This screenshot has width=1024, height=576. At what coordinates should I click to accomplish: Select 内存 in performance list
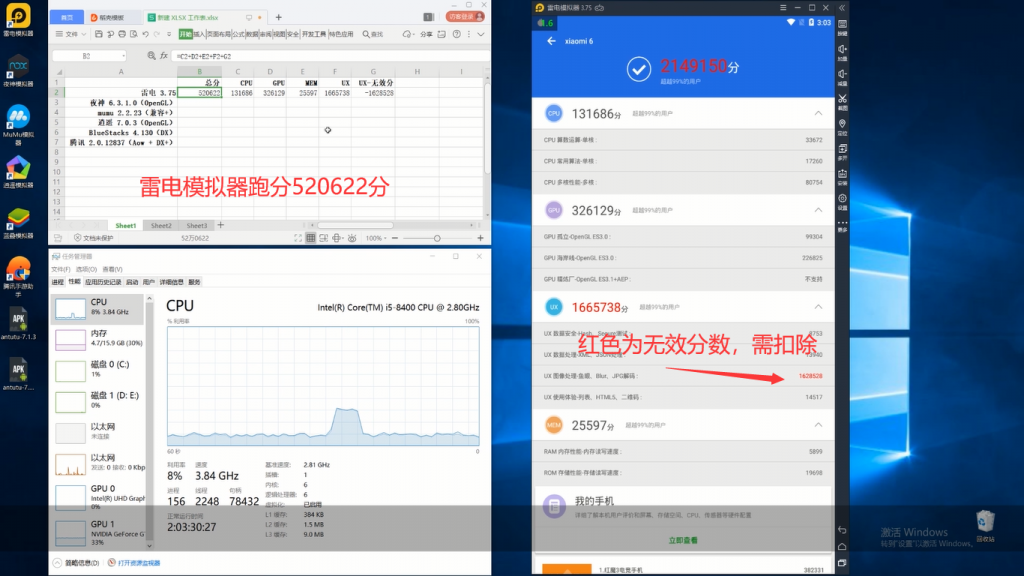[x=99, y=338]
